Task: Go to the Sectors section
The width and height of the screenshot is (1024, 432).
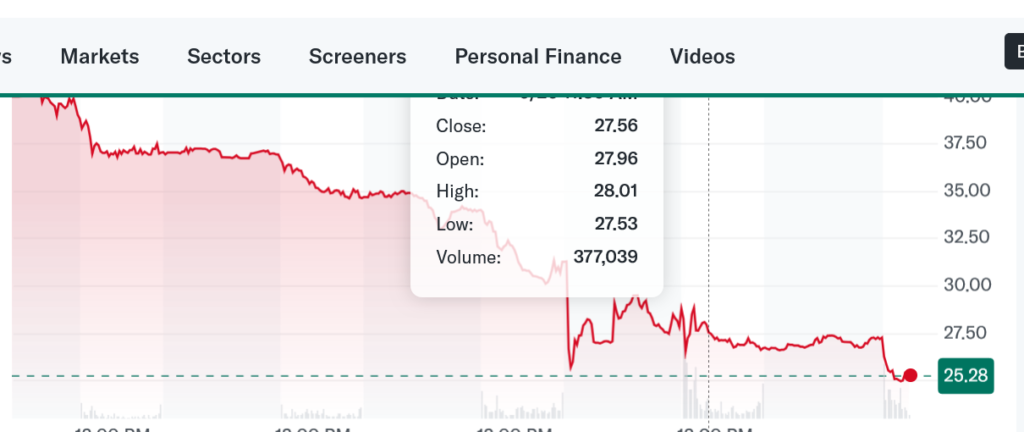Action: coord(224,56)
